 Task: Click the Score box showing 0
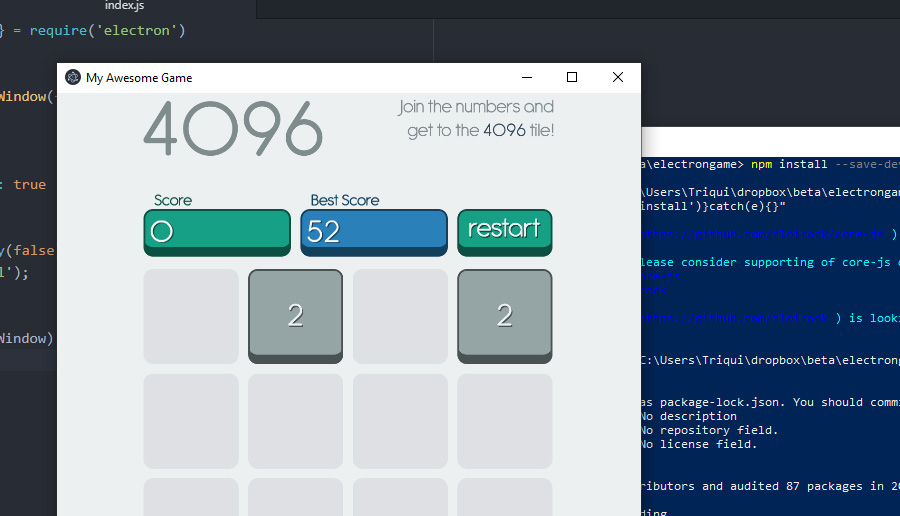pos(217,232)
